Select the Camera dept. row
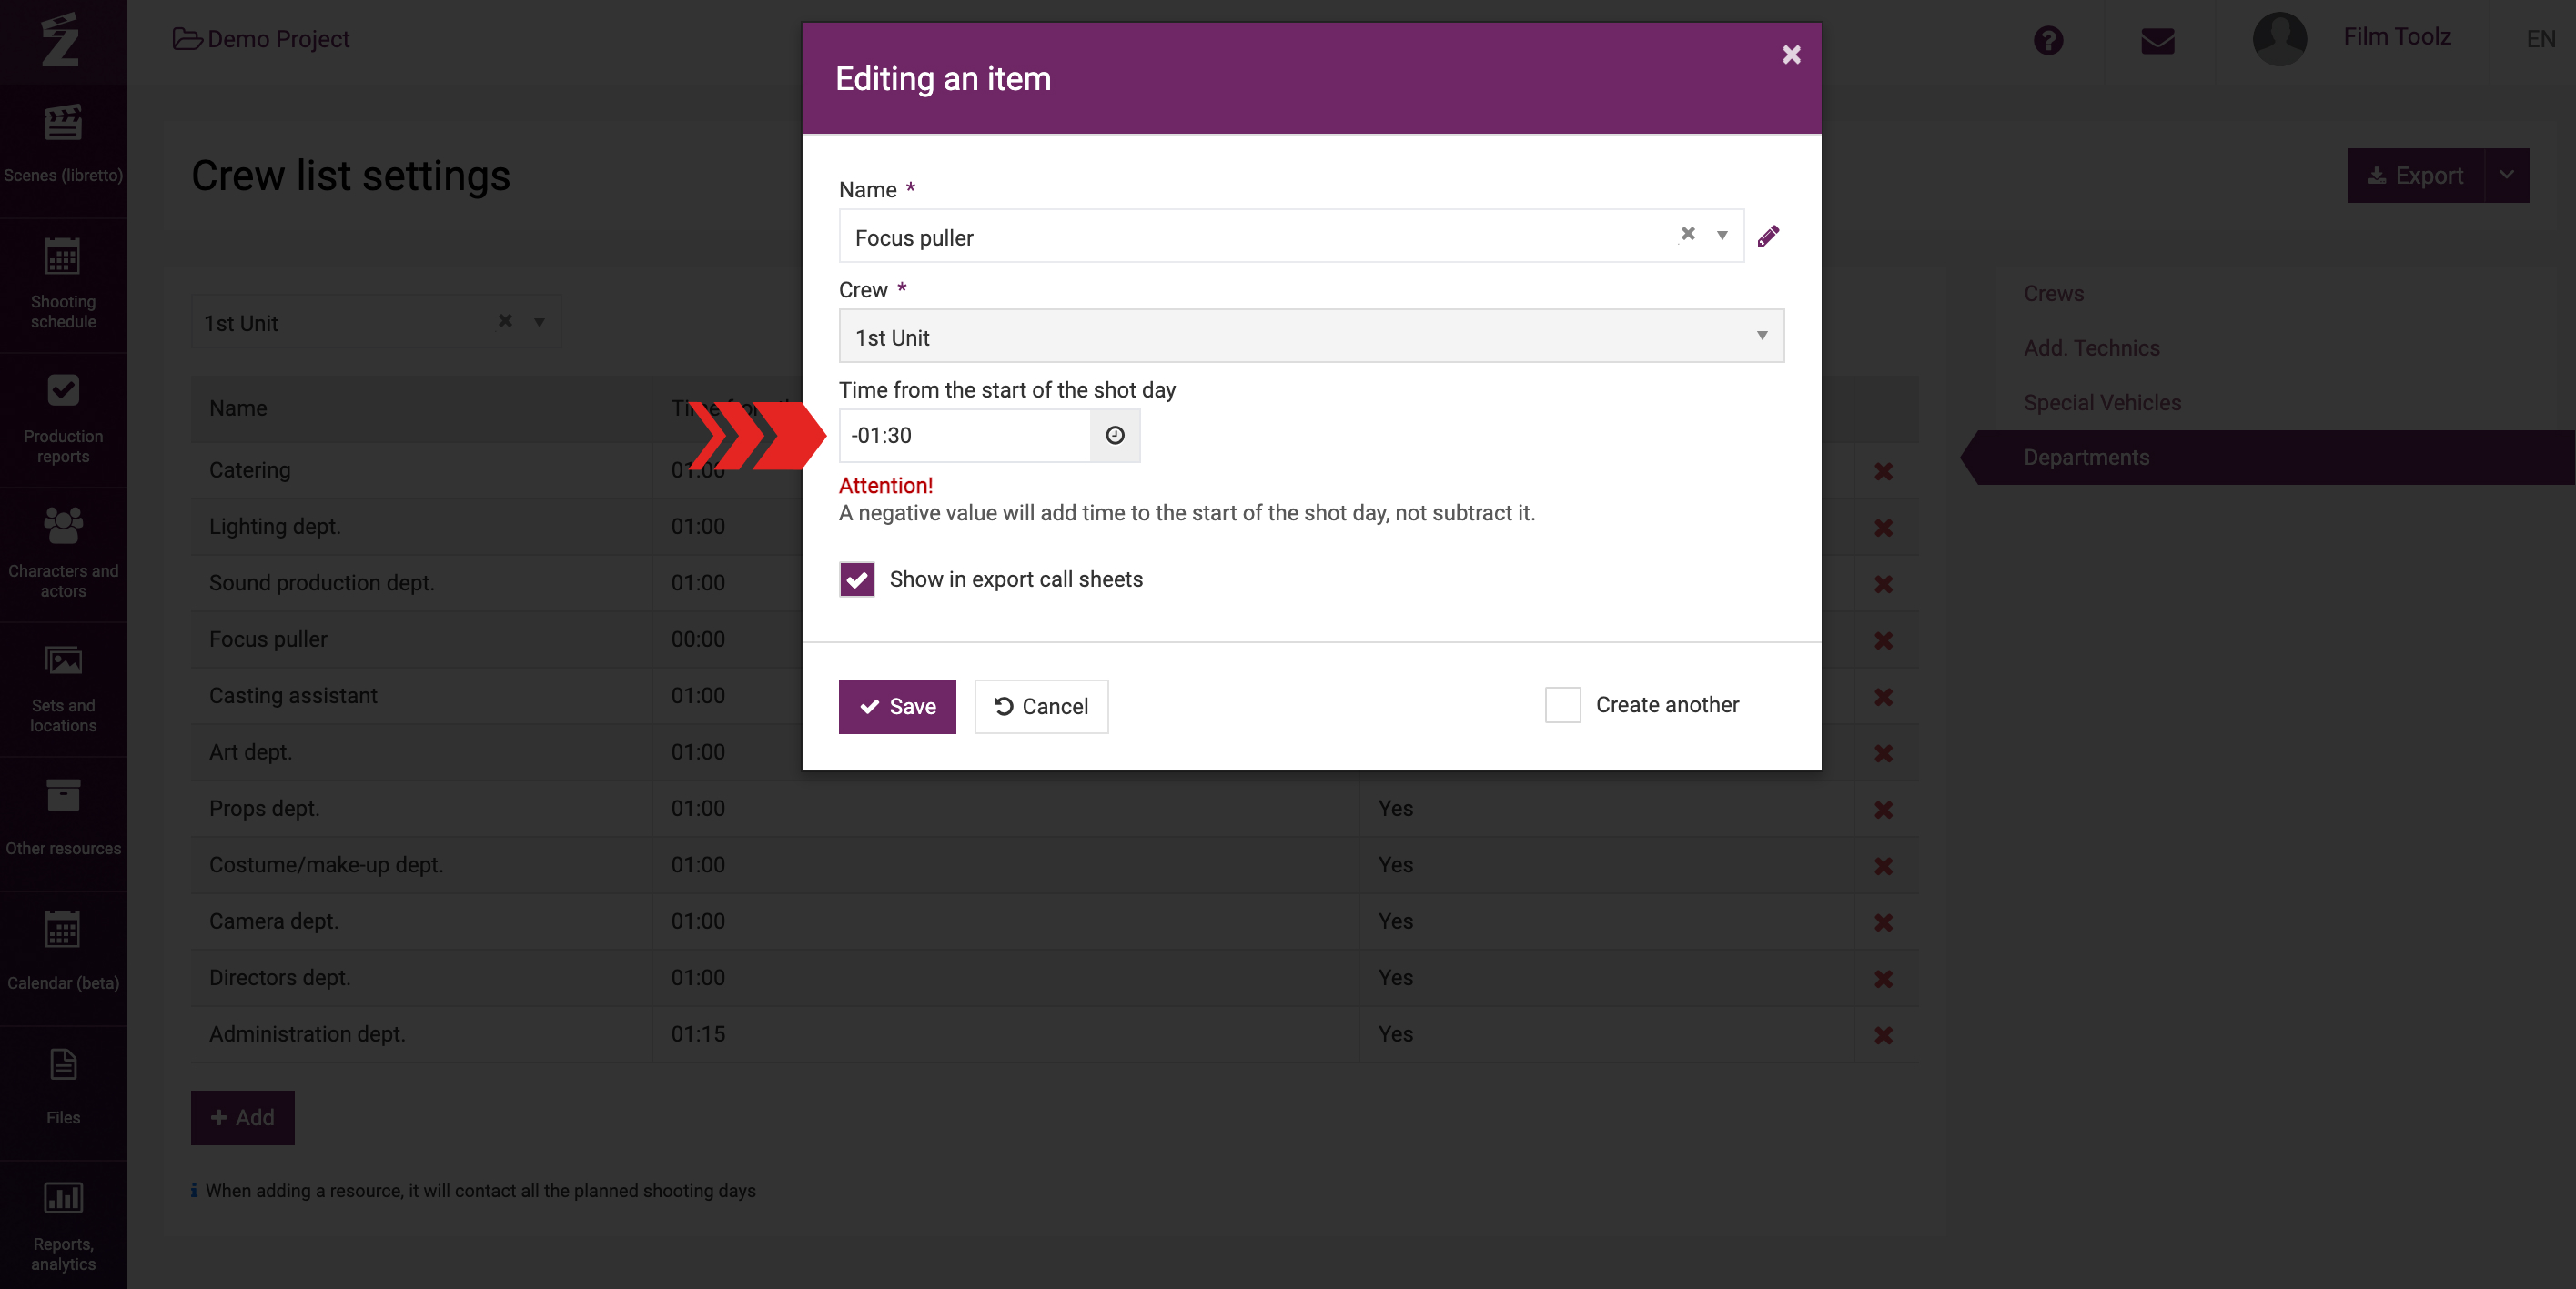This screenshot has height=1289, width=2576. [1055, 921]
